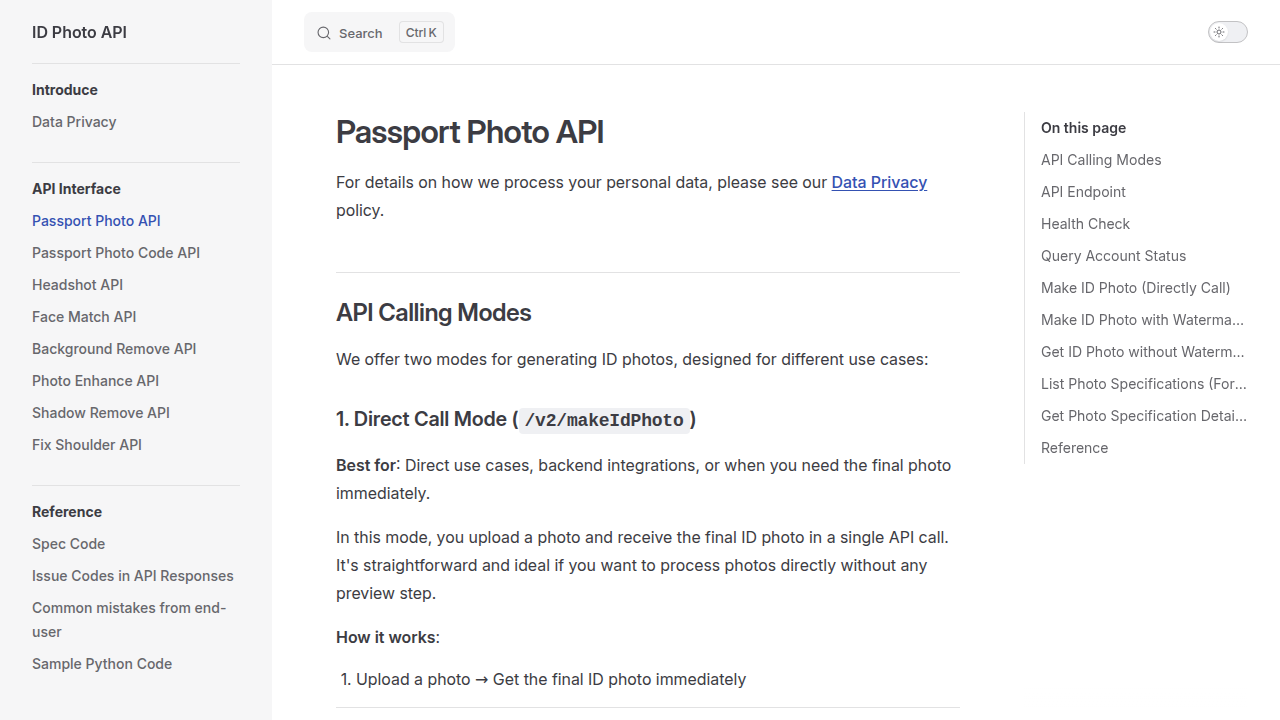
Task: Open the Search box
Action: pos(379,32)
